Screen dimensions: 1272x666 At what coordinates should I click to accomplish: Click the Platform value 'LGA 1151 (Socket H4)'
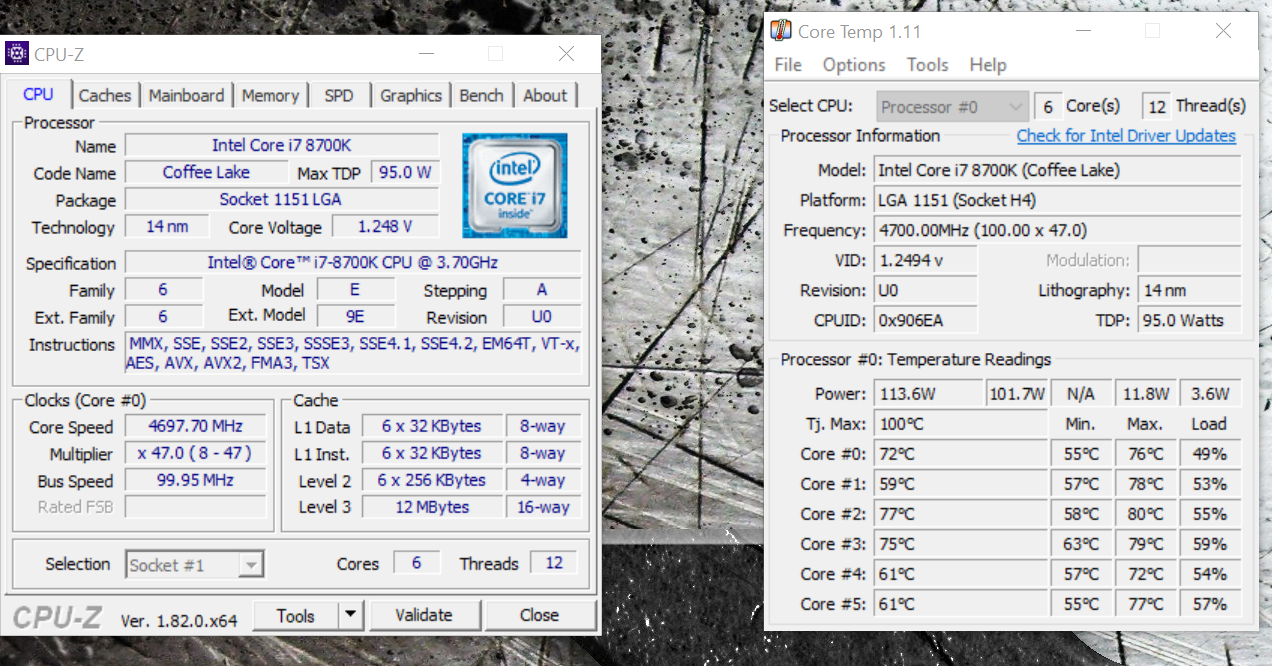point(1058,200)
